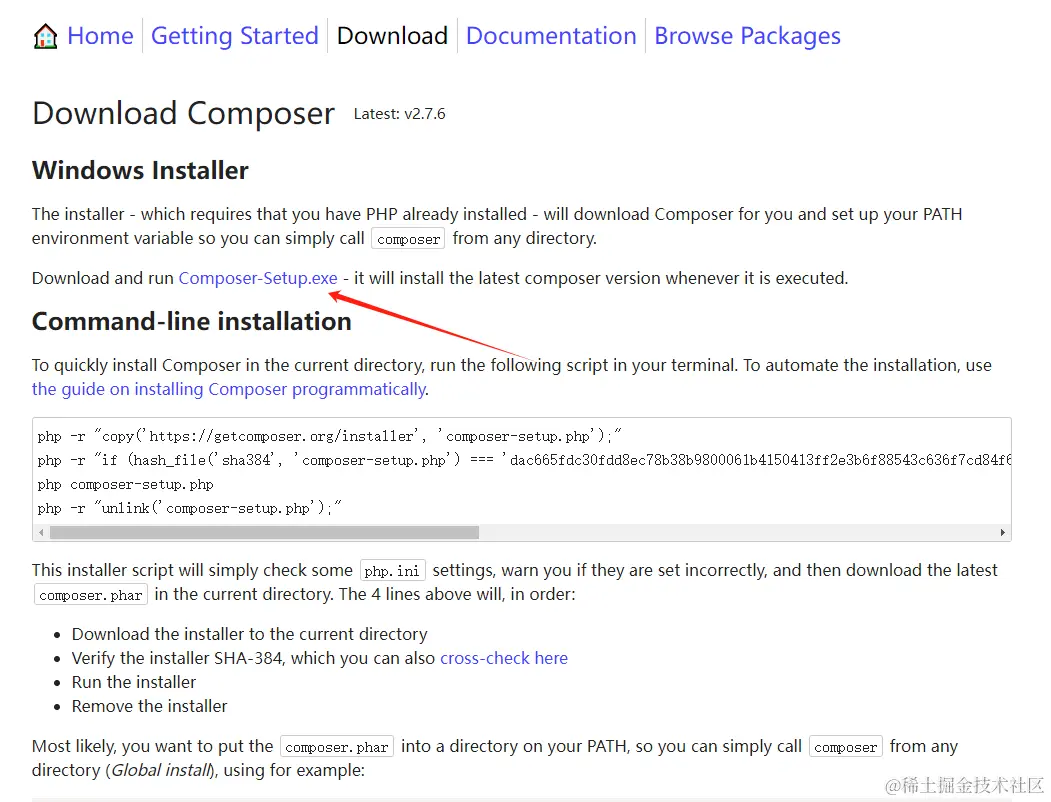Click the Command-line installation heading
The height and width of the screenshot is (802, 1051).
pyautogui.click(x=192, y=321)
